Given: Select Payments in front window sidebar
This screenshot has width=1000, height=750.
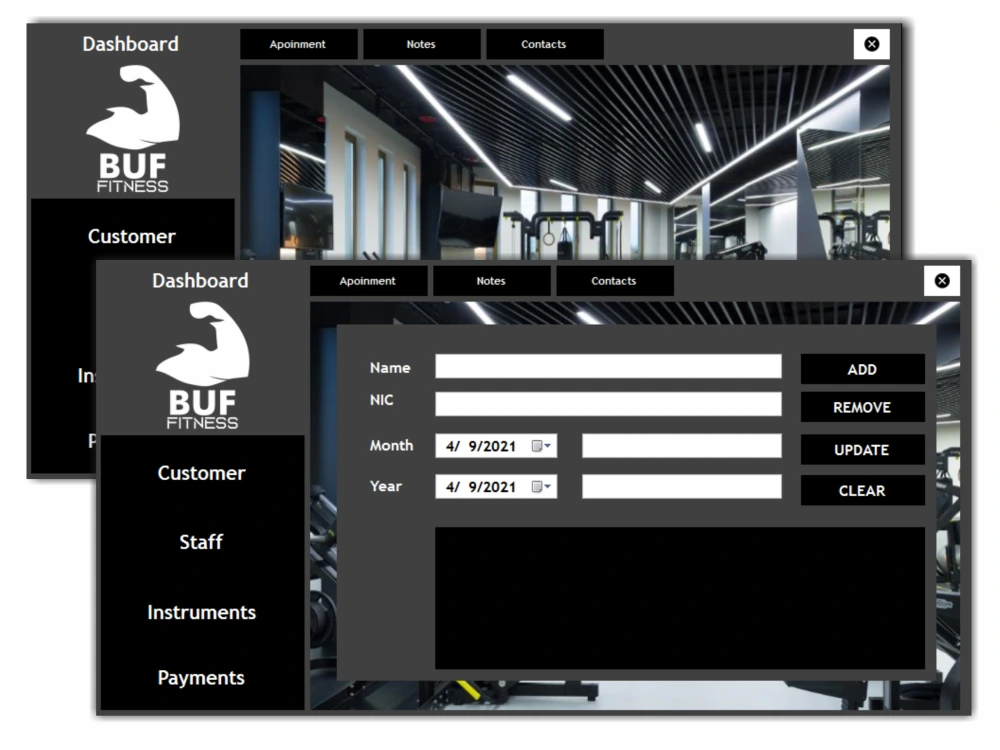Looking at the screenshot, I should [x=201, y=678].
